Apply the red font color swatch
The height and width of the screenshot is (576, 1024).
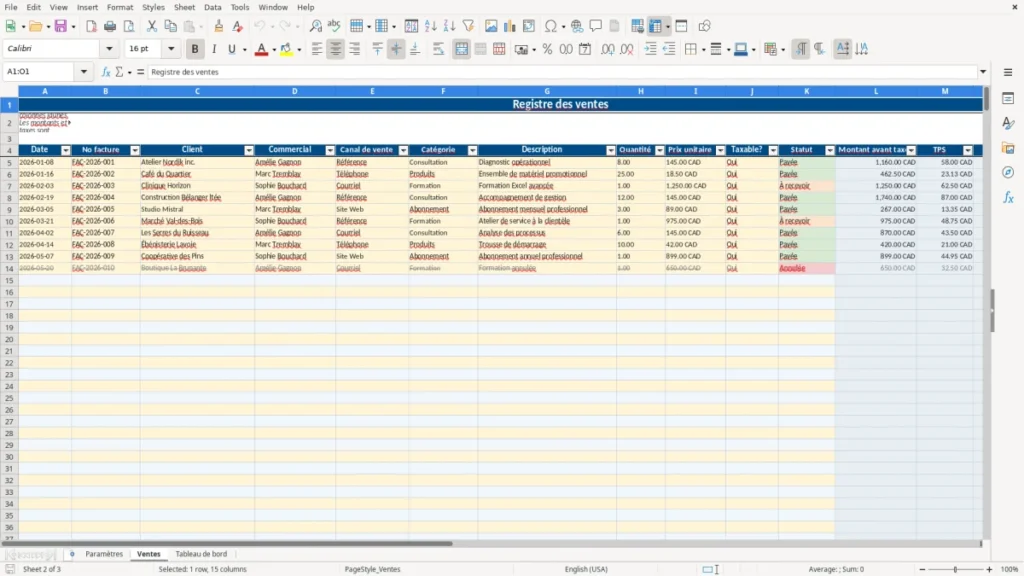coord(261,49)
